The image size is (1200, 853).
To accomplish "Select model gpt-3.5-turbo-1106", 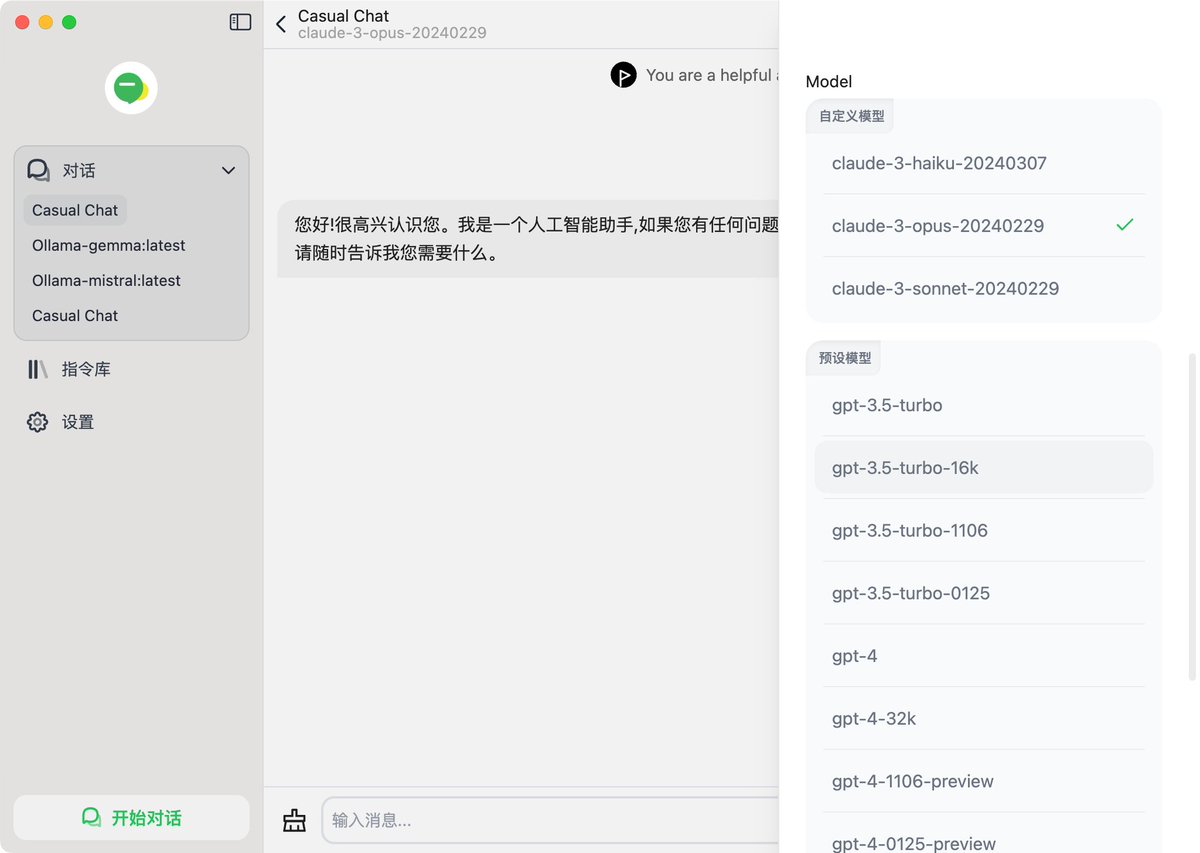I will click(984, 531).
